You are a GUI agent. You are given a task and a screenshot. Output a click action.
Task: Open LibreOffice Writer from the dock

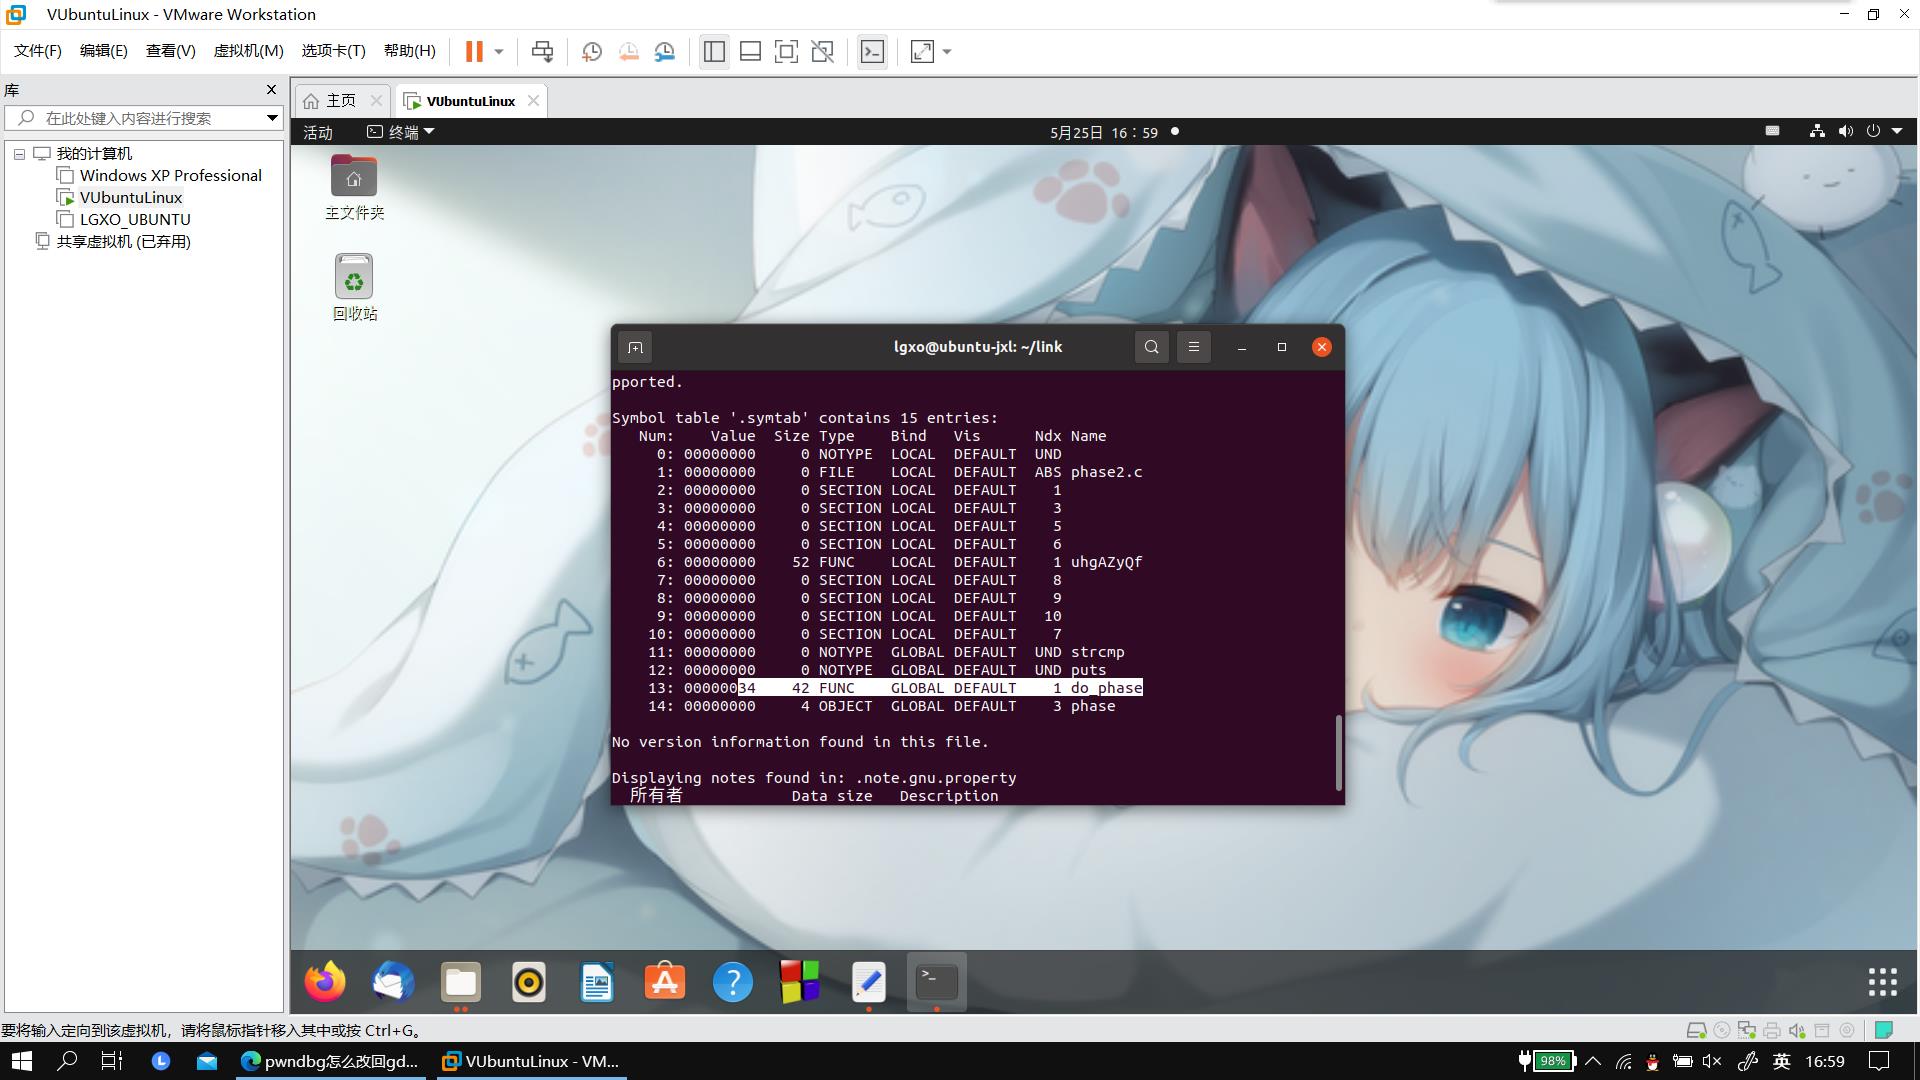pyautogui.click(x=597, y=982)
